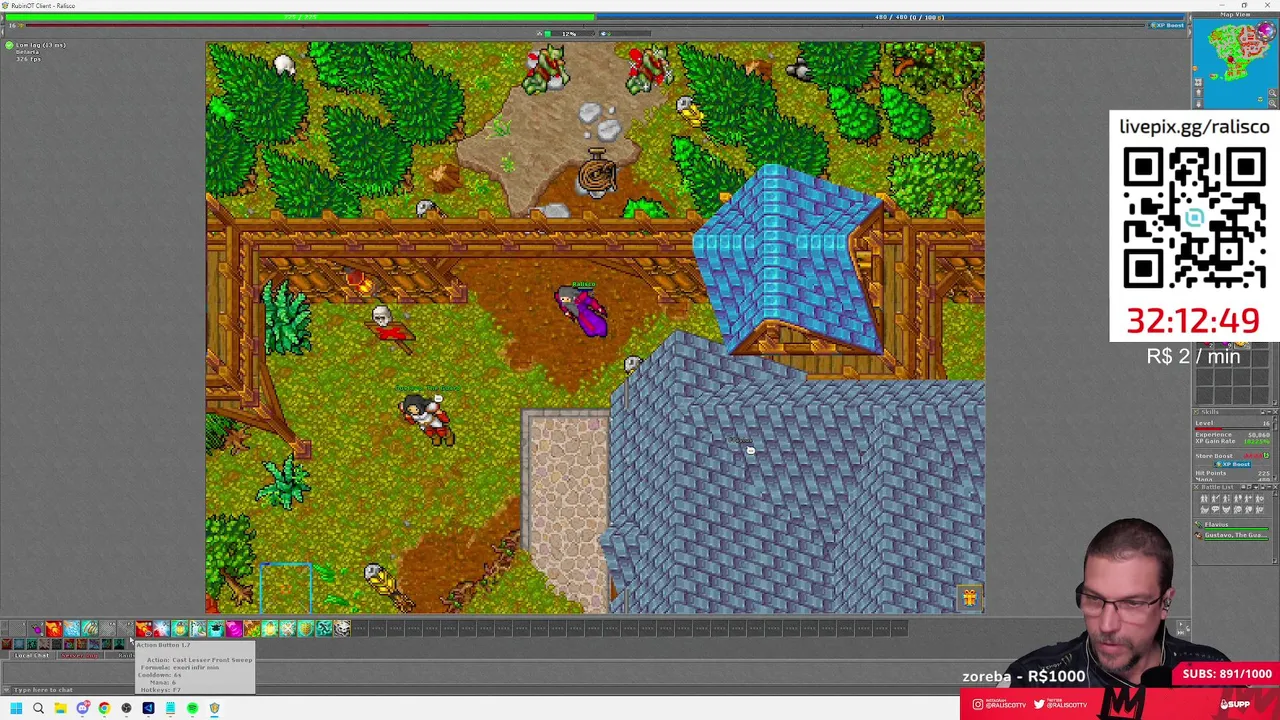
Task: Click the purple swirl small icon under the action bar
Action: tap(69, 644)
